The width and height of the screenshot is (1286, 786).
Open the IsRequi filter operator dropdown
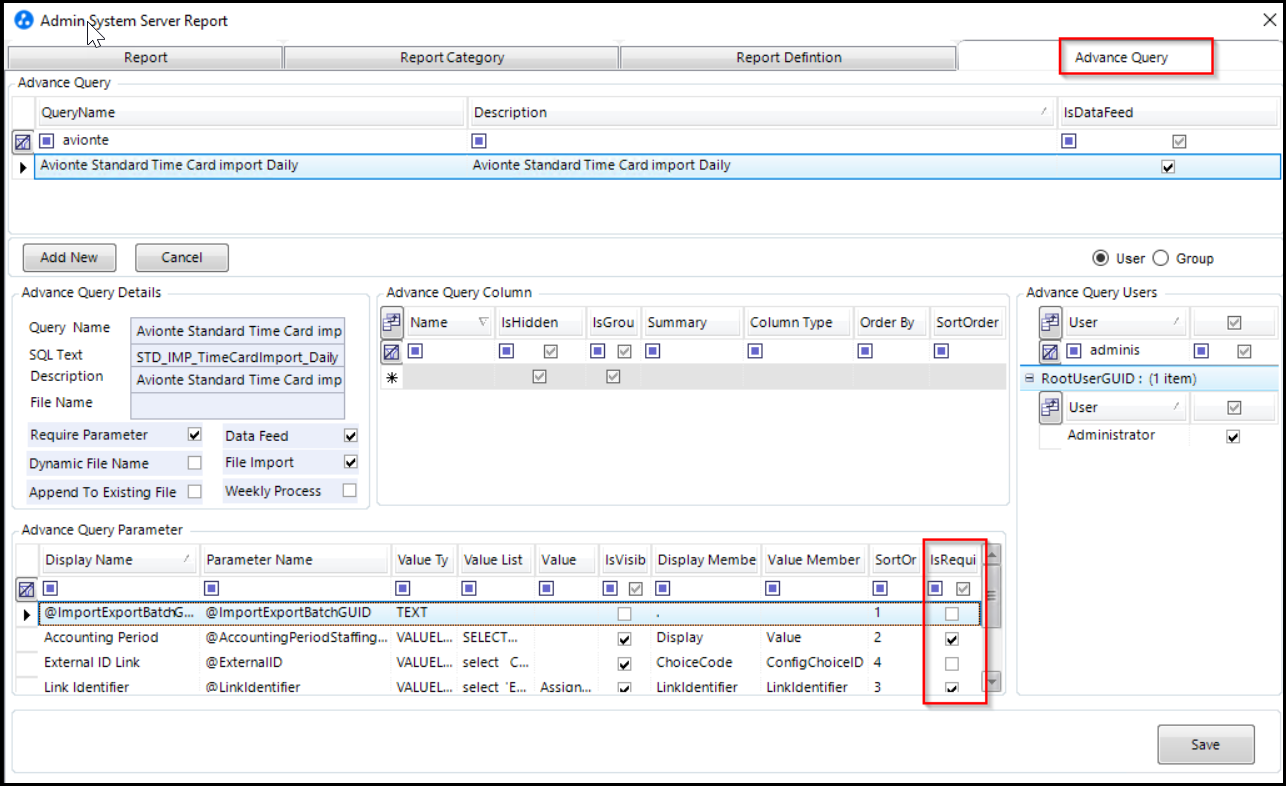[936, 588]
